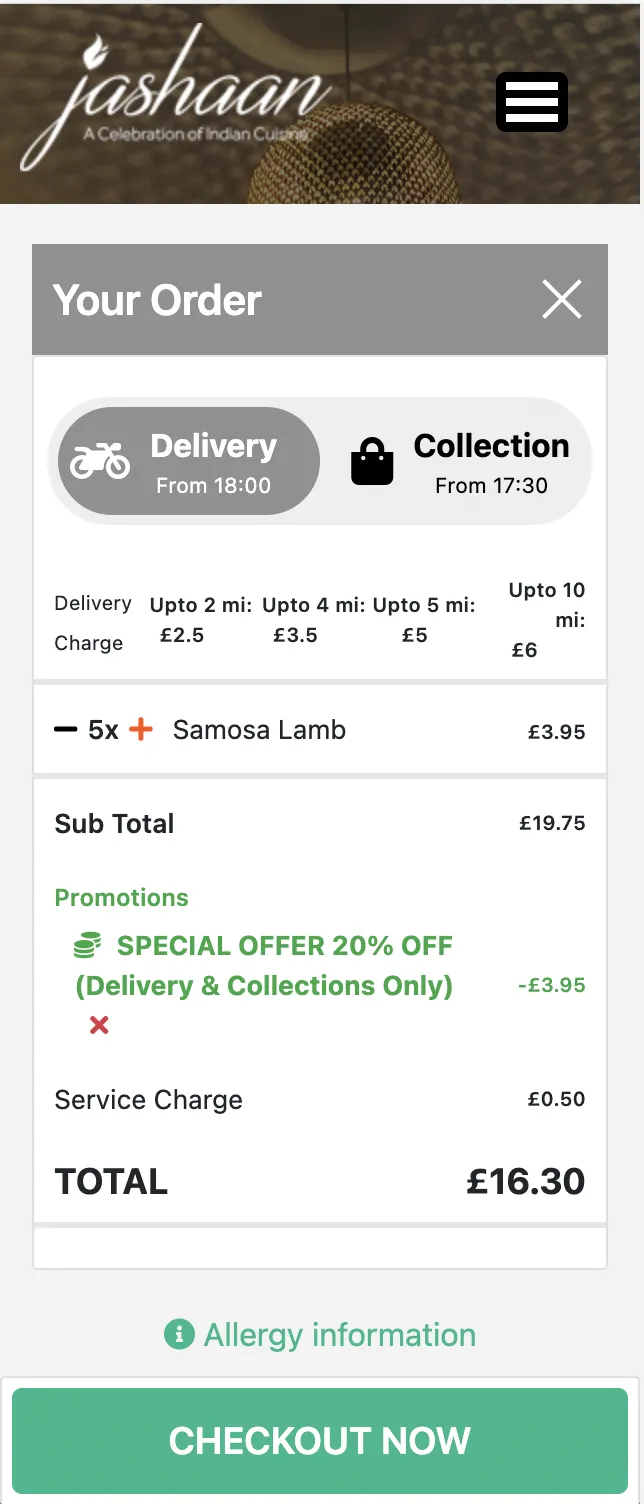The image size is (644, 1504).
Task: Remove the promotion using the red X icon
Action: pyautogui.click(x=97, y=1025)
